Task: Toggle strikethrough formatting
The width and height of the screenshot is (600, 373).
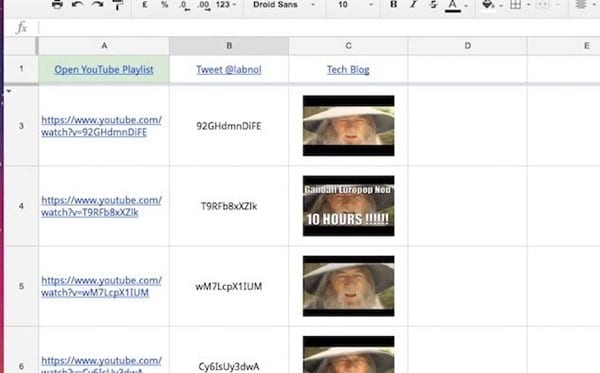Action: click(433, 5)
